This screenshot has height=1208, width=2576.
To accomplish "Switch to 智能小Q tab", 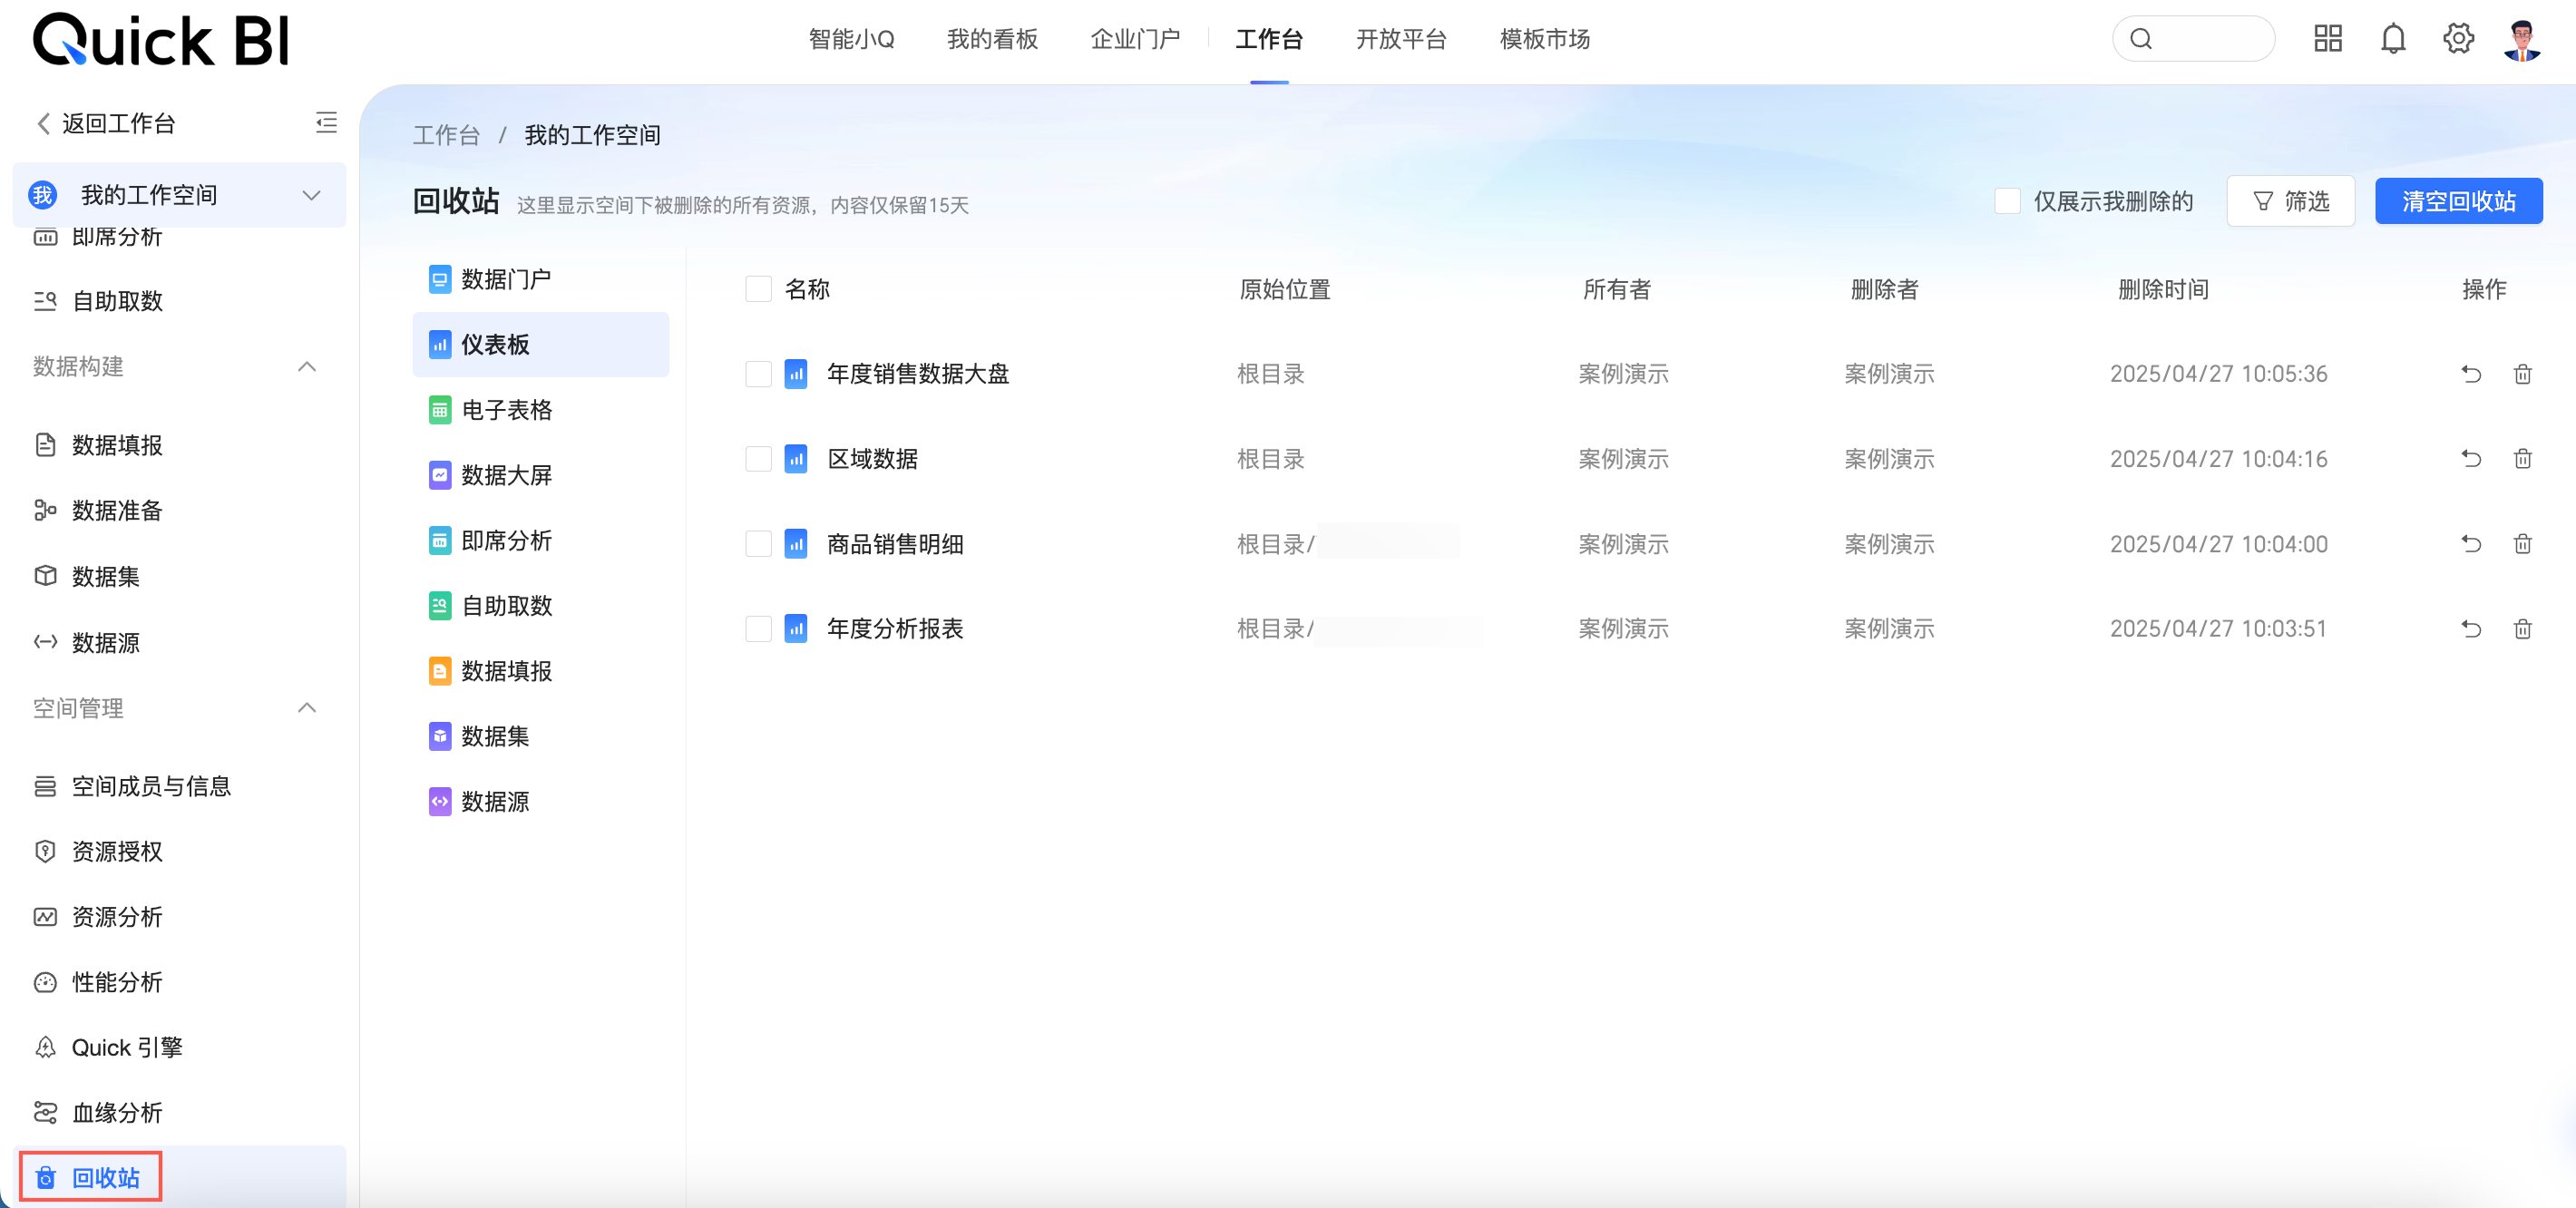I will click(851, 39).
